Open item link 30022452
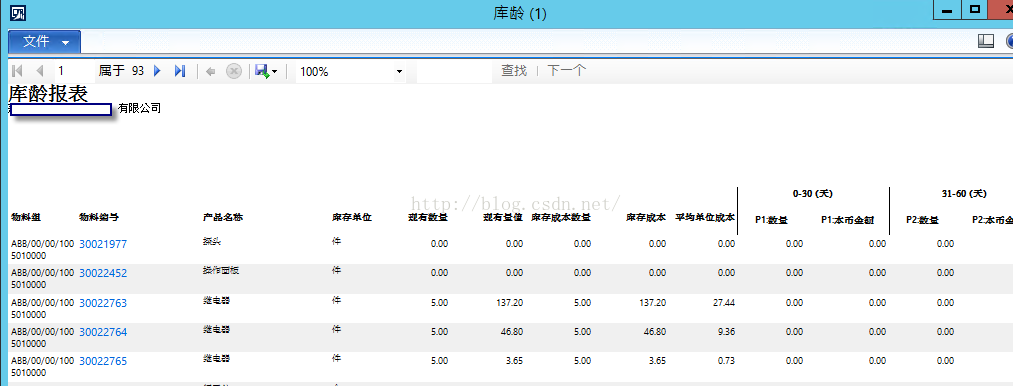 pos(103,273)
